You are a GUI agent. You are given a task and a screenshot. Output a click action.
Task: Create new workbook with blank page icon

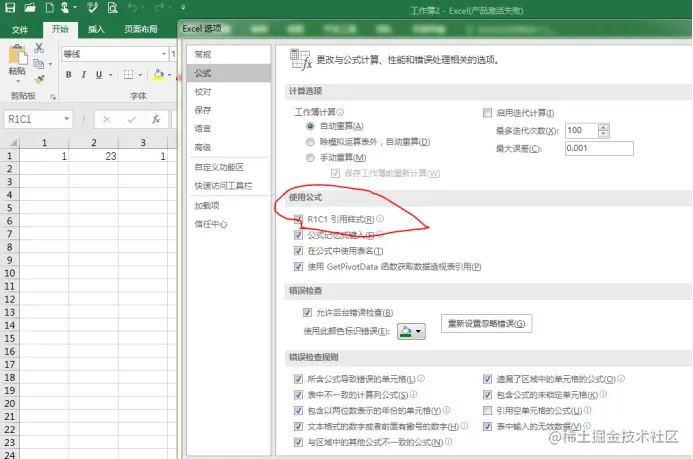50,8
